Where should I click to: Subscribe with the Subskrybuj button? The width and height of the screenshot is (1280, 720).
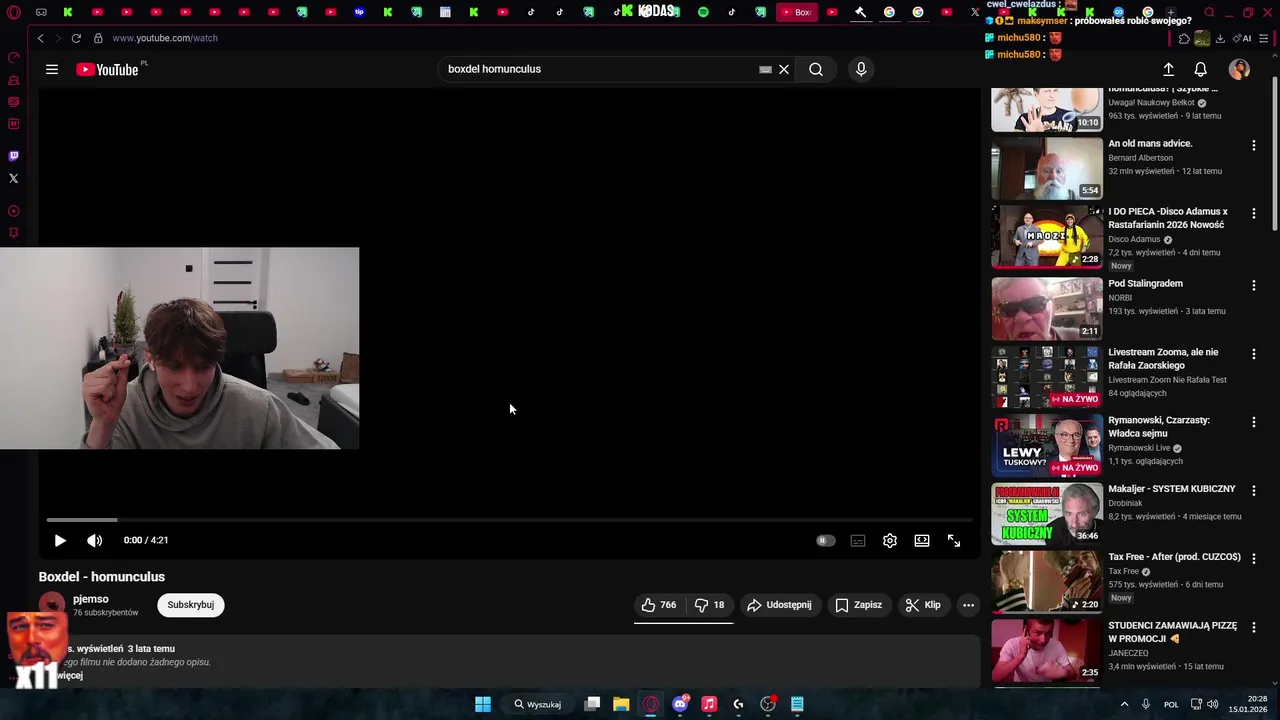(x=191, y=605)
